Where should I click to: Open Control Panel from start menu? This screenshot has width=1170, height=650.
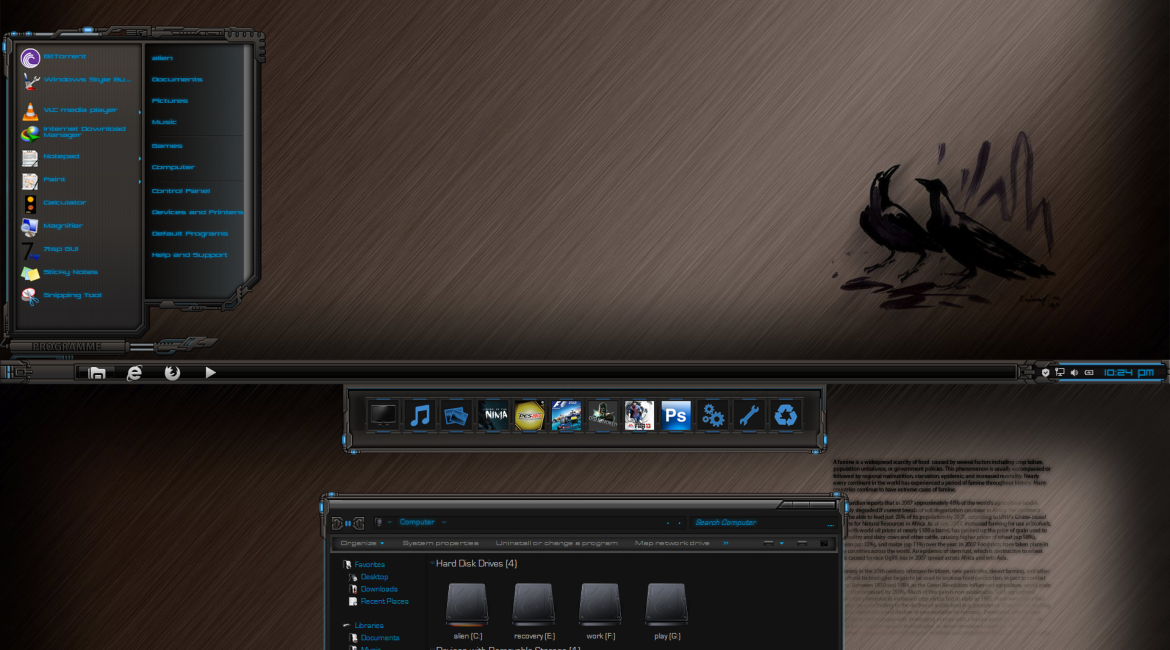click(181, 190)
